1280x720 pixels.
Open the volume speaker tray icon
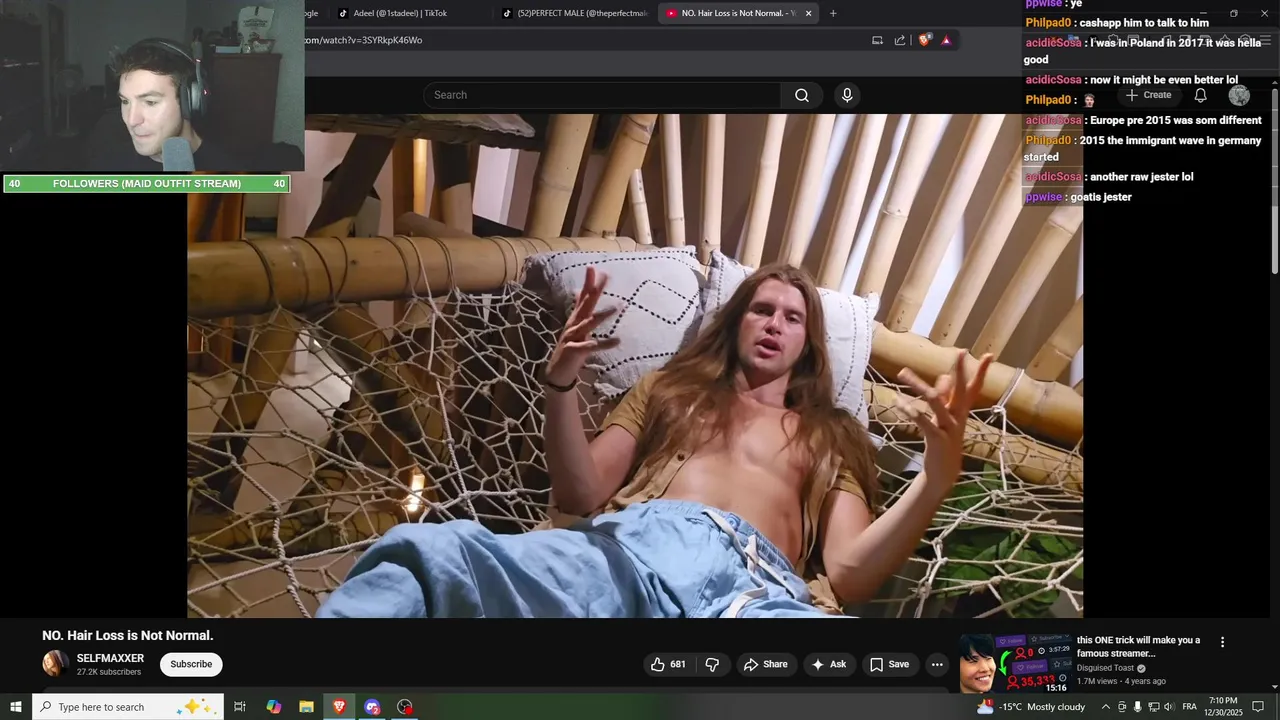[1169, 707]
